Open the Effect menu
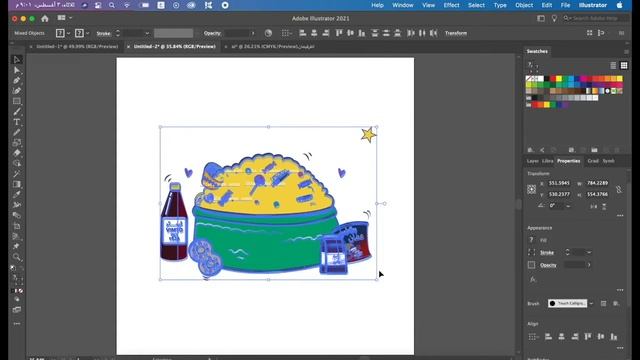The width and height of the screenshot is (640, 360). click(x=451, y=5)
